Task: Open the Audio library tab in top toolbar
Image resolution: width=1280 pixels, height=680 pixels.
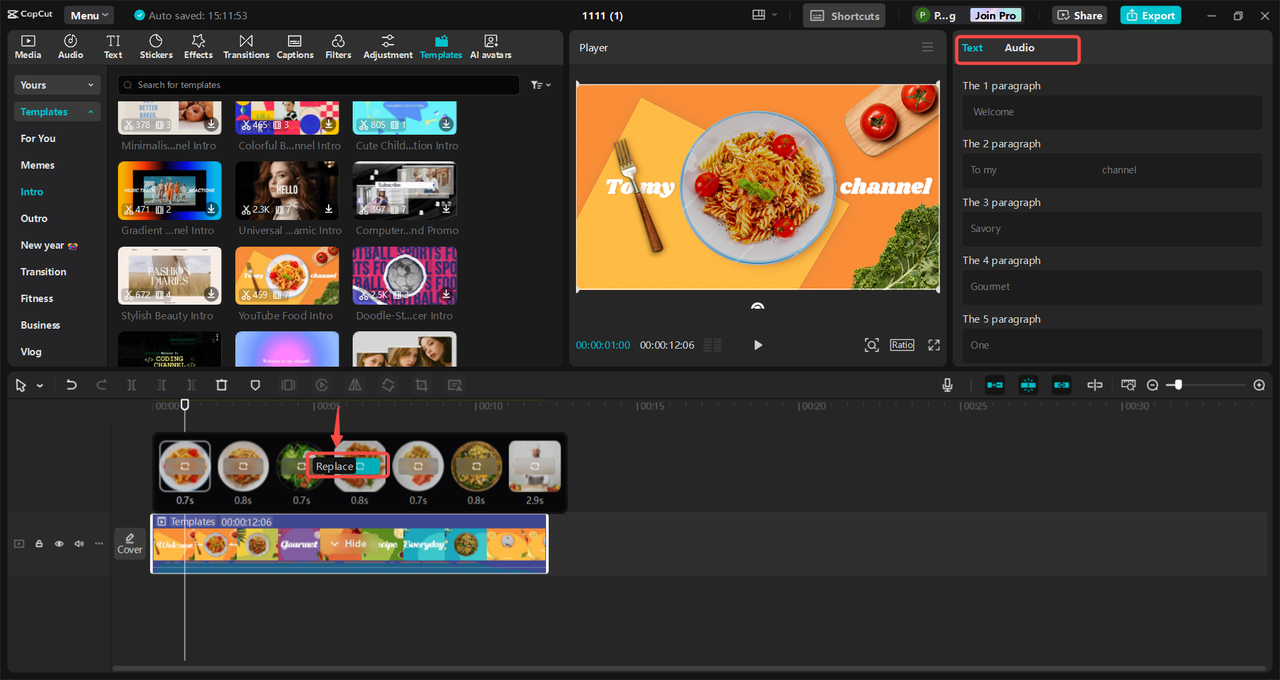Action: pos(71,46)
